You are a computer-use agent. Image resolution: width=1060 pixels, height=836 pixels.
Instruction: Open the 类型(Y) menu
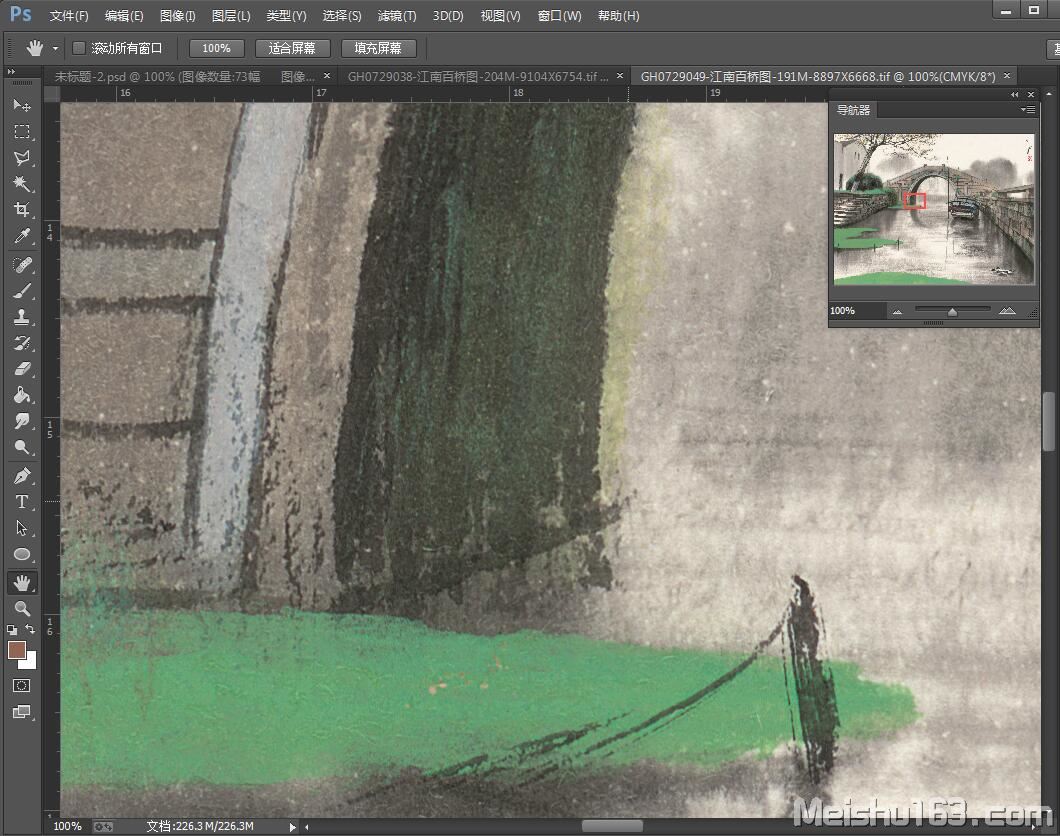[287, 16]
